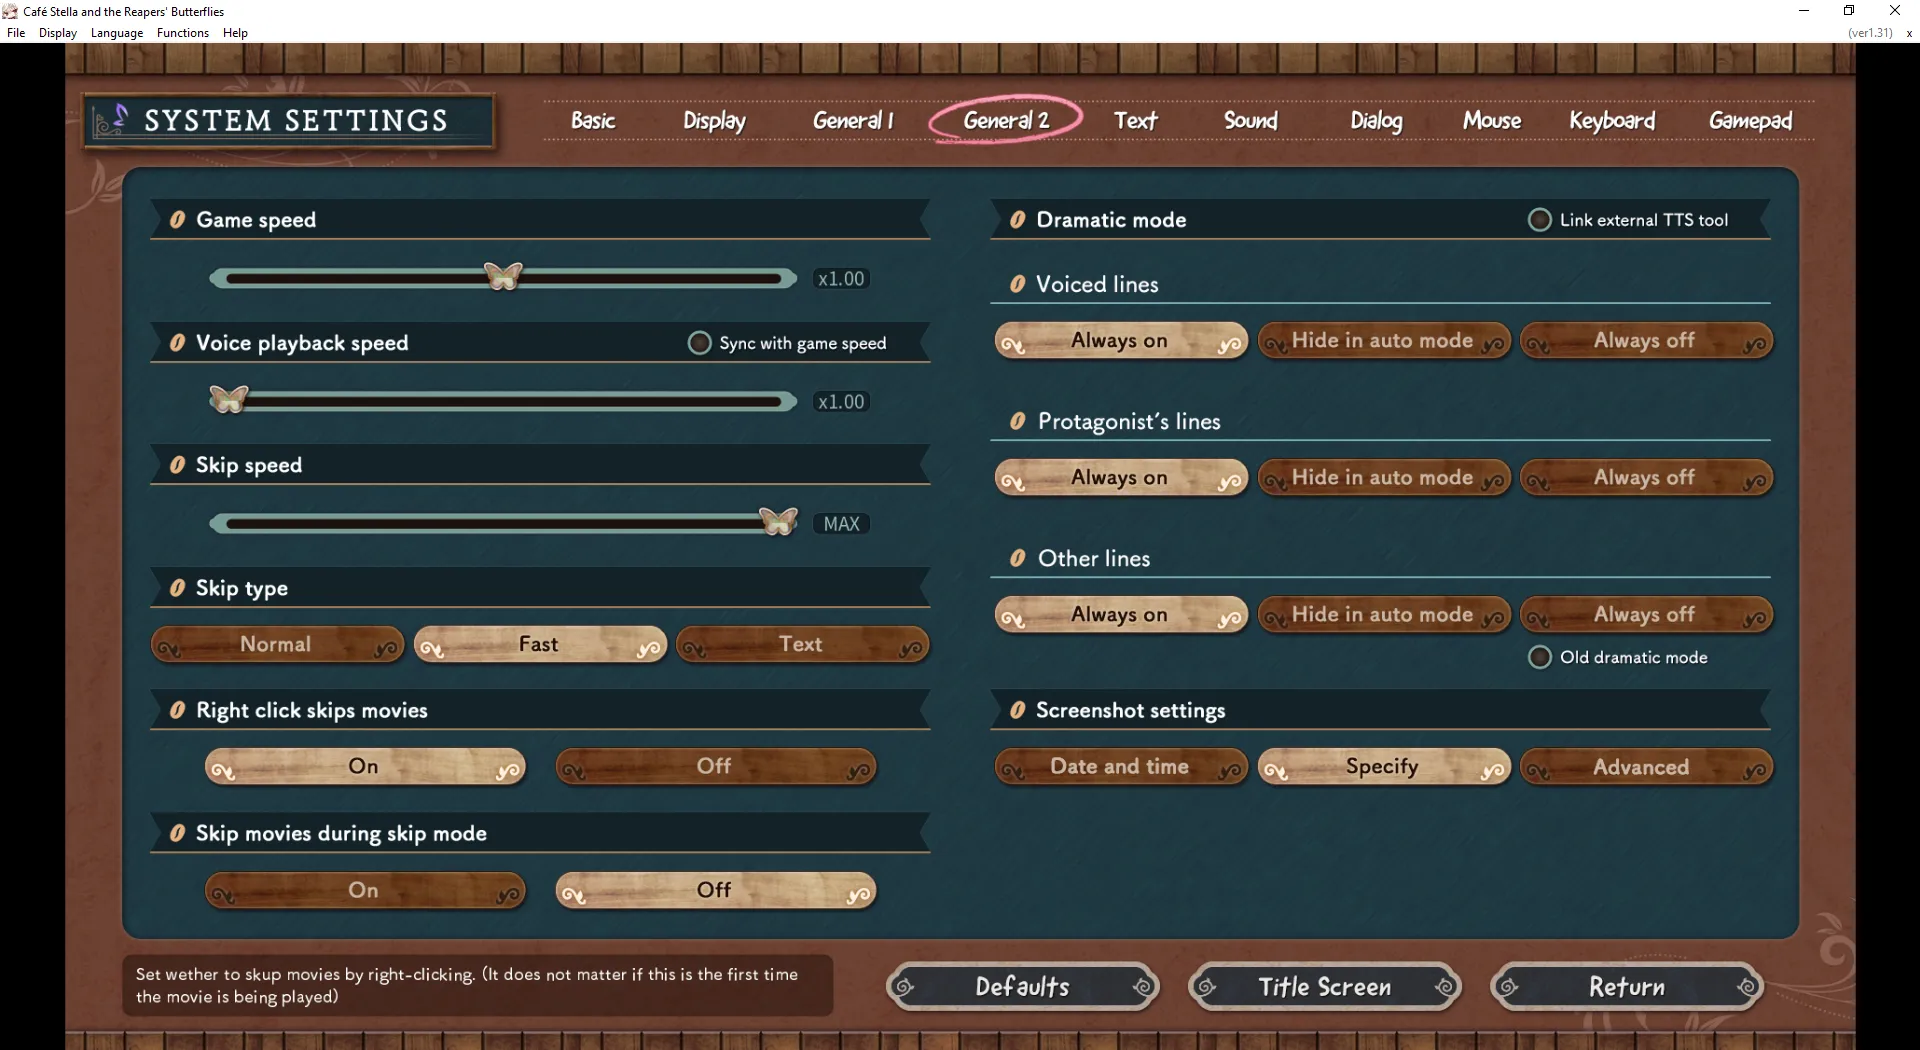Click the Return button
1920x1050 pixels.
click(1627, 987)
